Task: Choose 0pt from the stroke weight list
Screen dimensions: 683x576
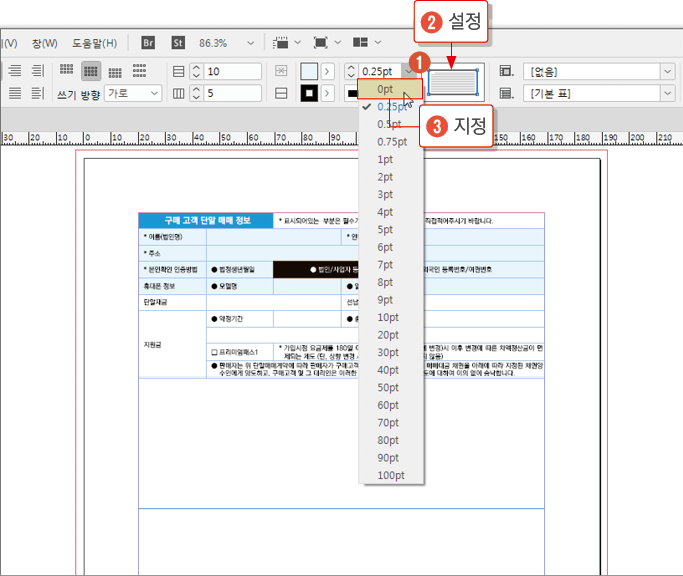Action: (x=390, y=89)
